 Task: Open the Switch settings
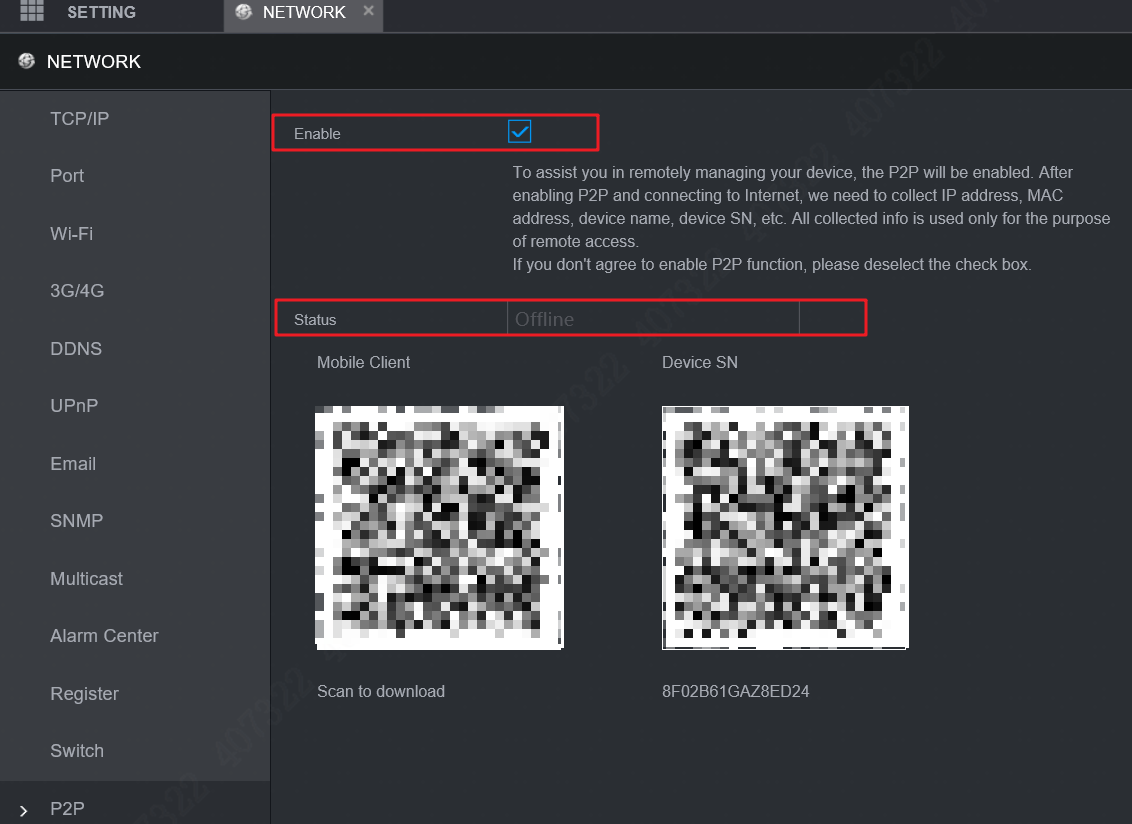(x=77, y=750)
